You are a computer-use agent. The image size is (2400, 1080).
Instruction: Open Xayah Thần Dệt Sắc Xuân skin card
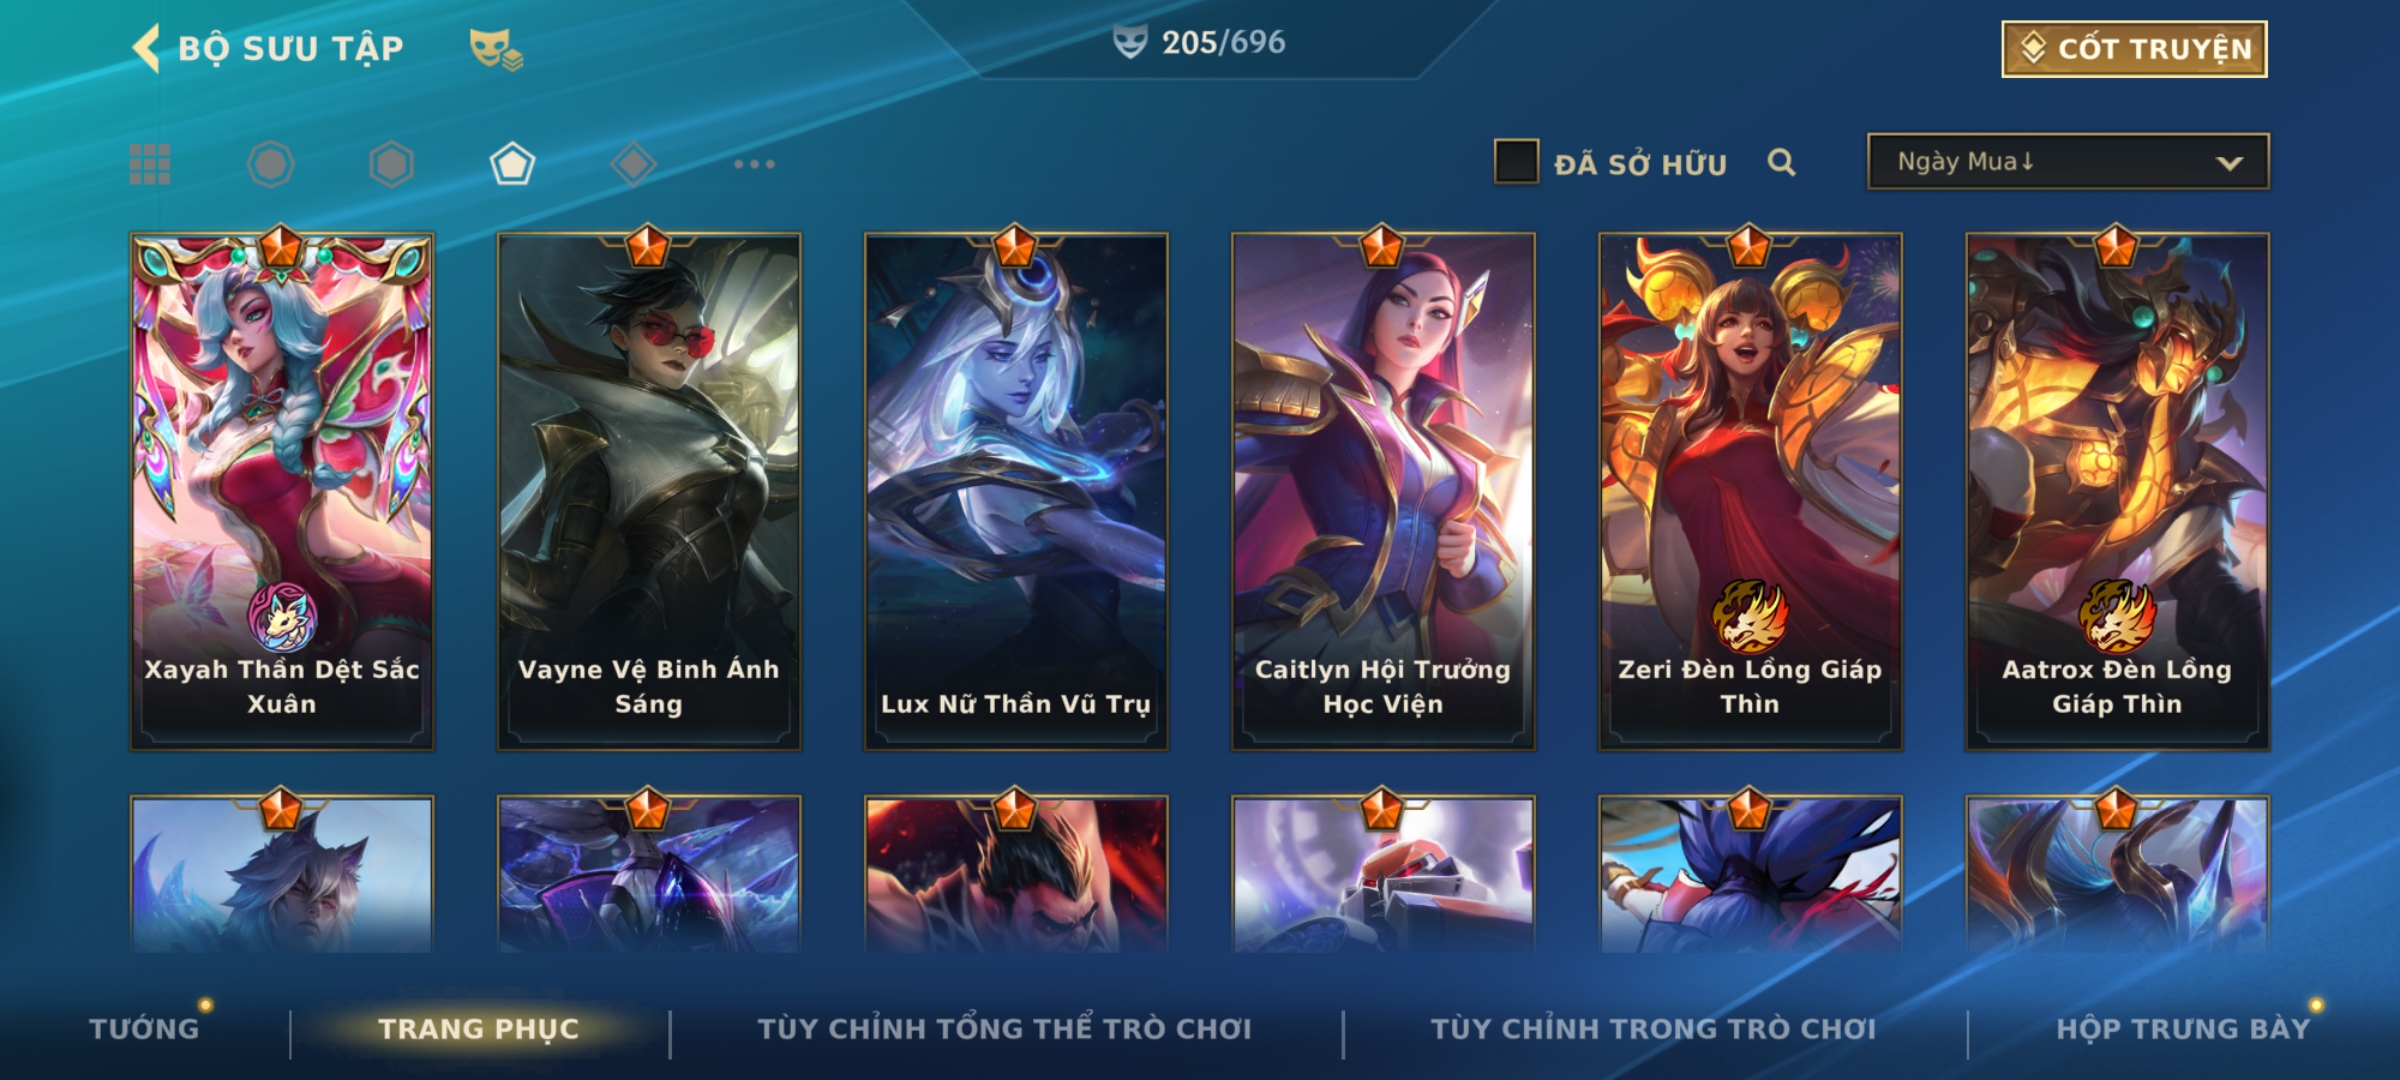(x=282, y=491)
